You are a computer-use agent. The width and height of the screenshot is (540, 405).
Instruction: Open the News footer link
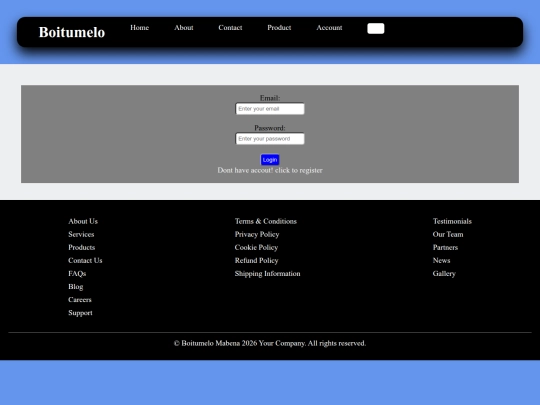tap(442, 260)
